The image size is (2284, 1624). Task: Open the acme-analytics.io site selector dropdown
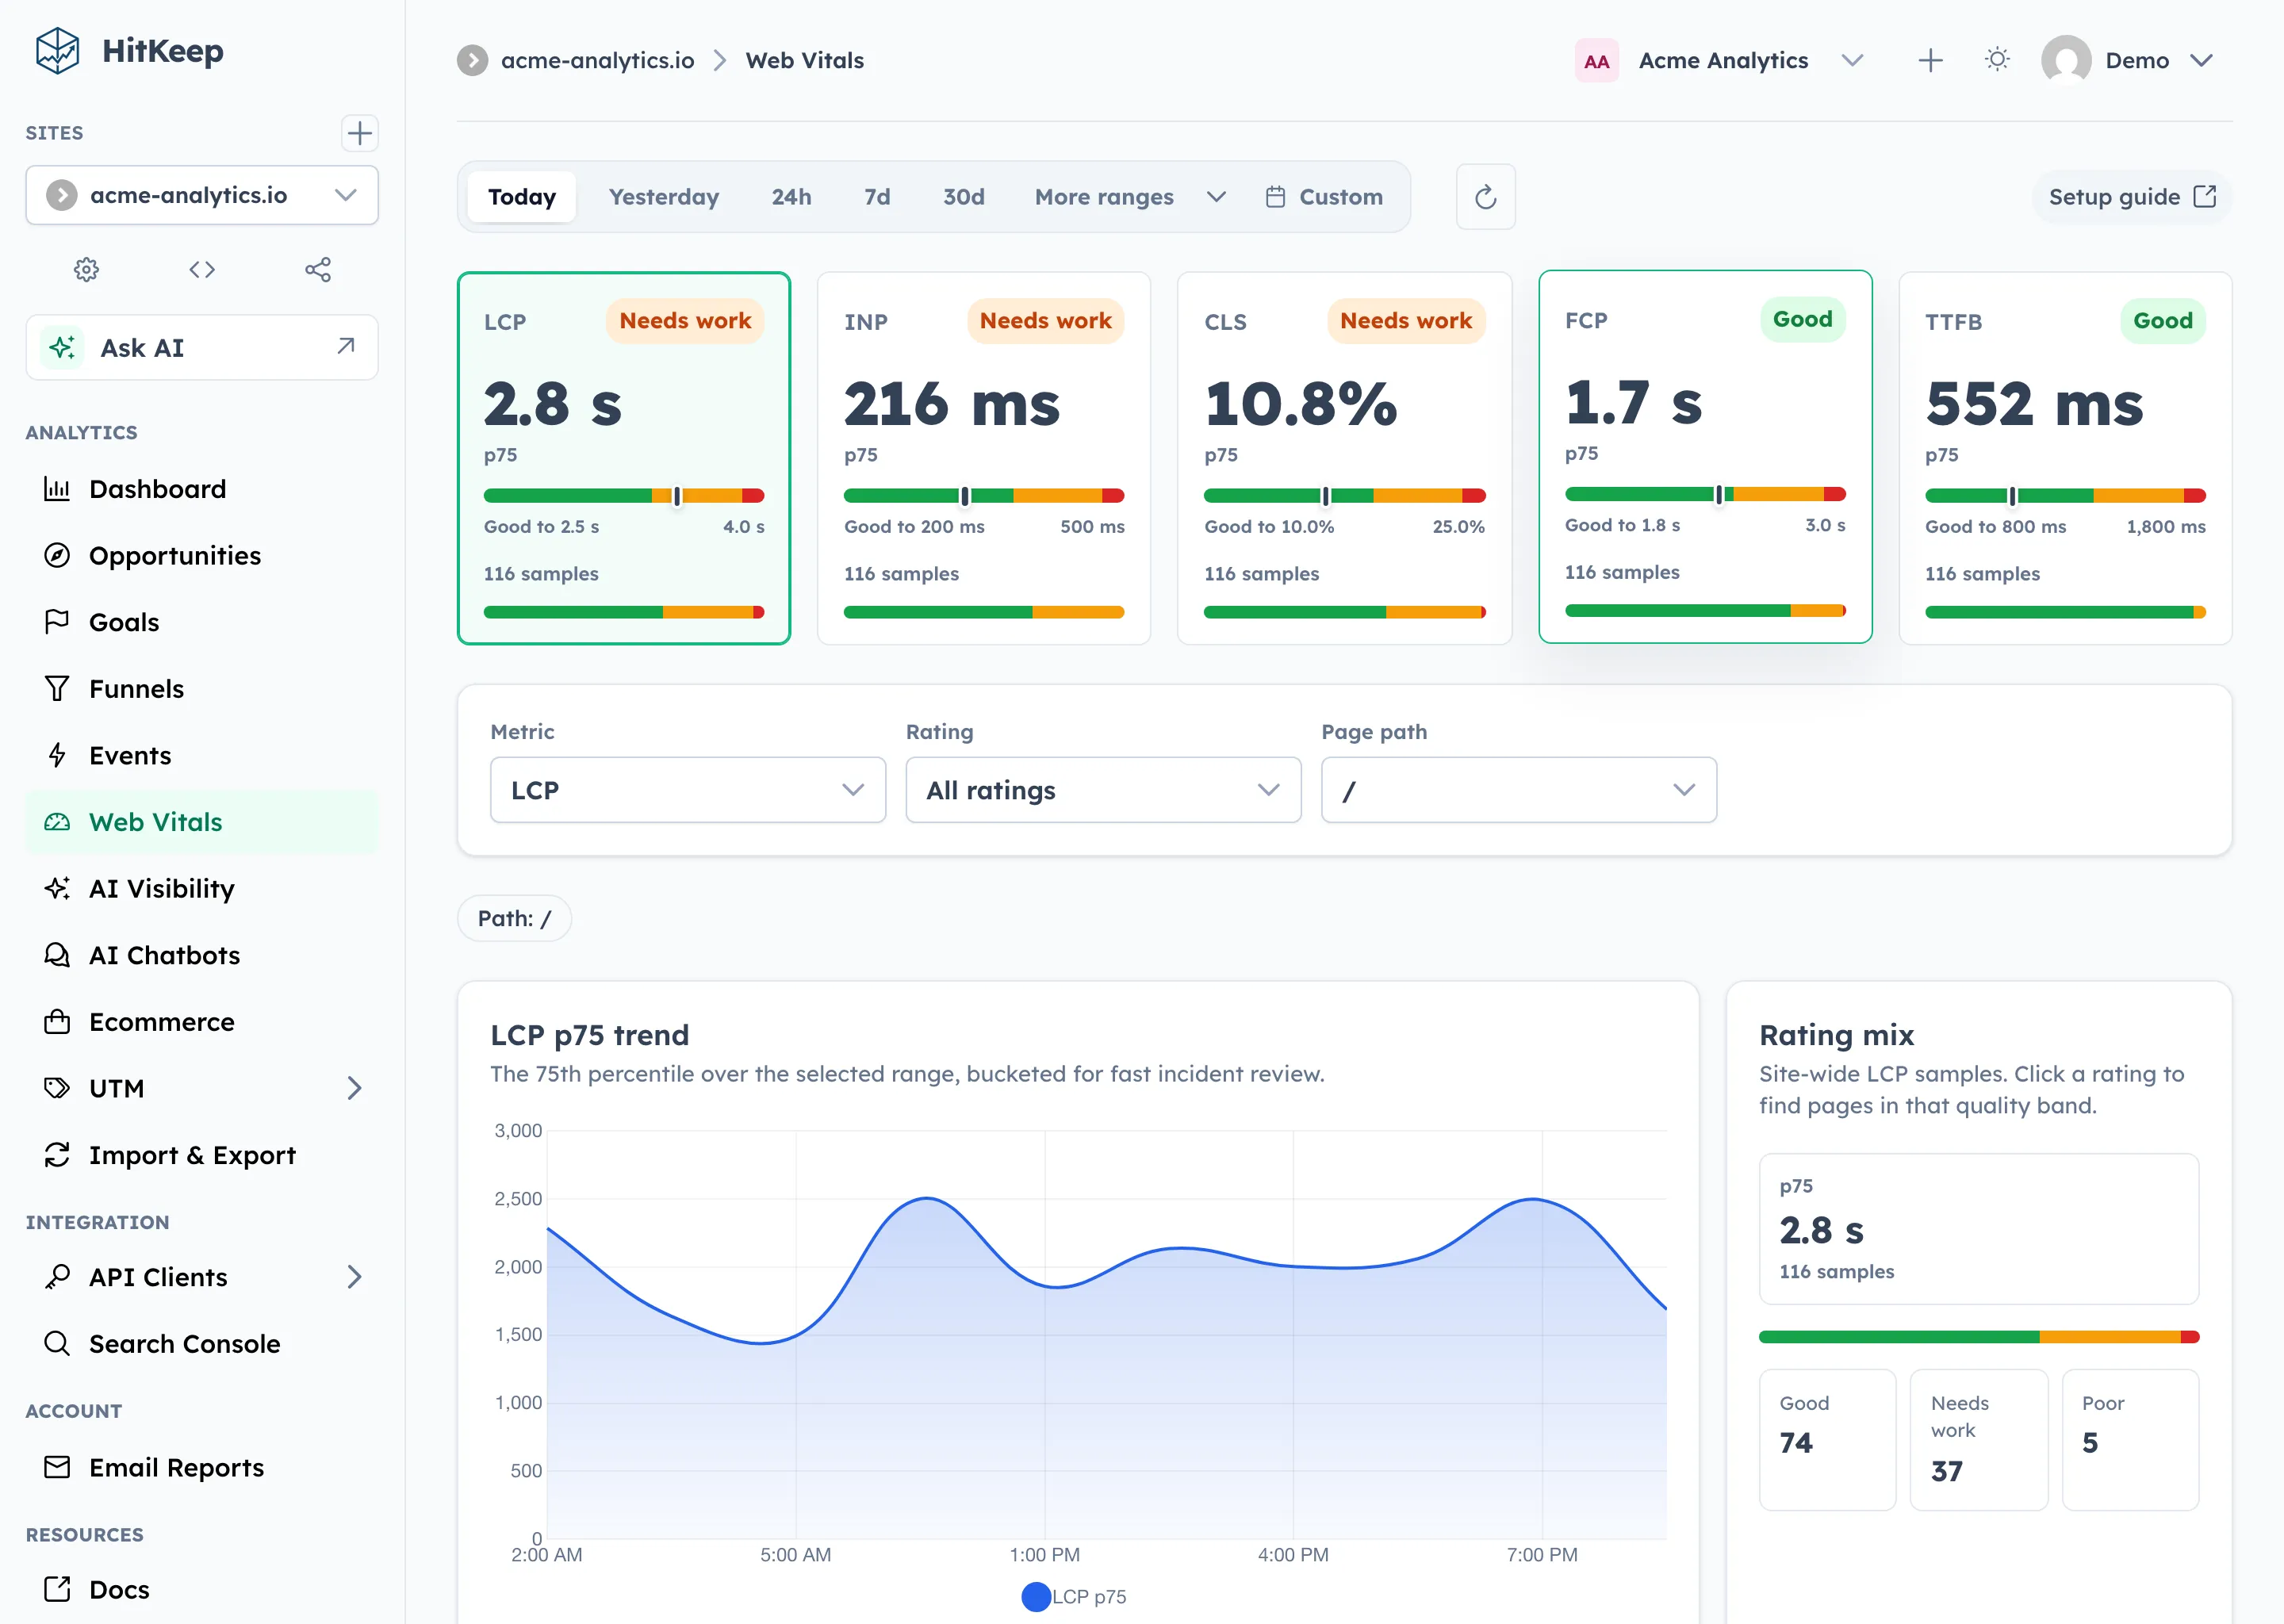[202, 195]
